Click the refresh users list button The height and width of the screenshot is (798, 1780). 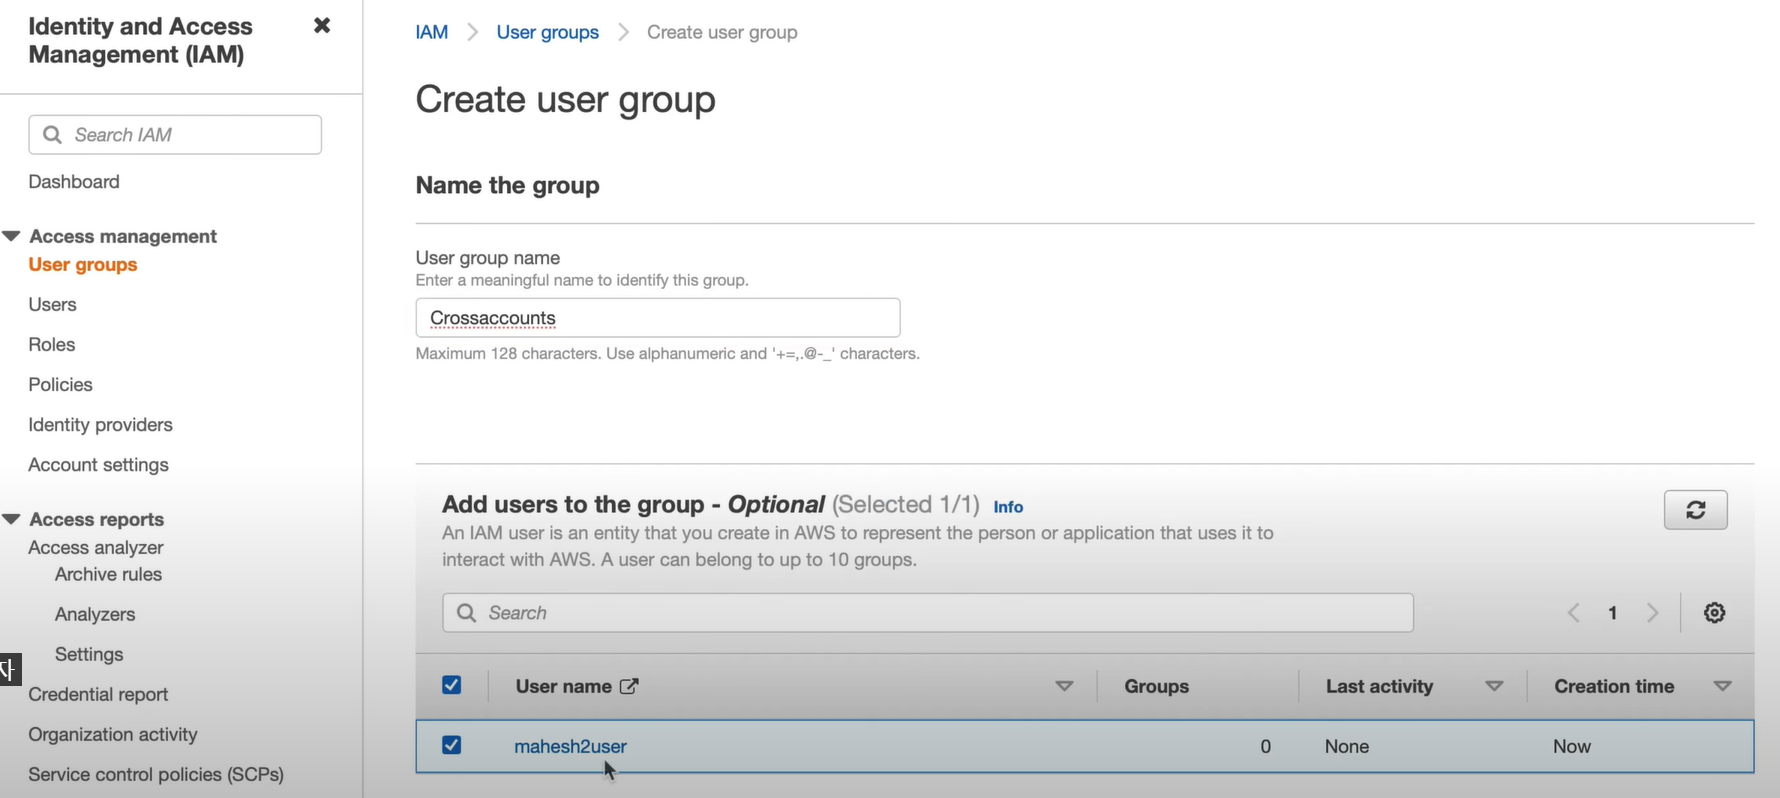click(x=1695, y=510)
